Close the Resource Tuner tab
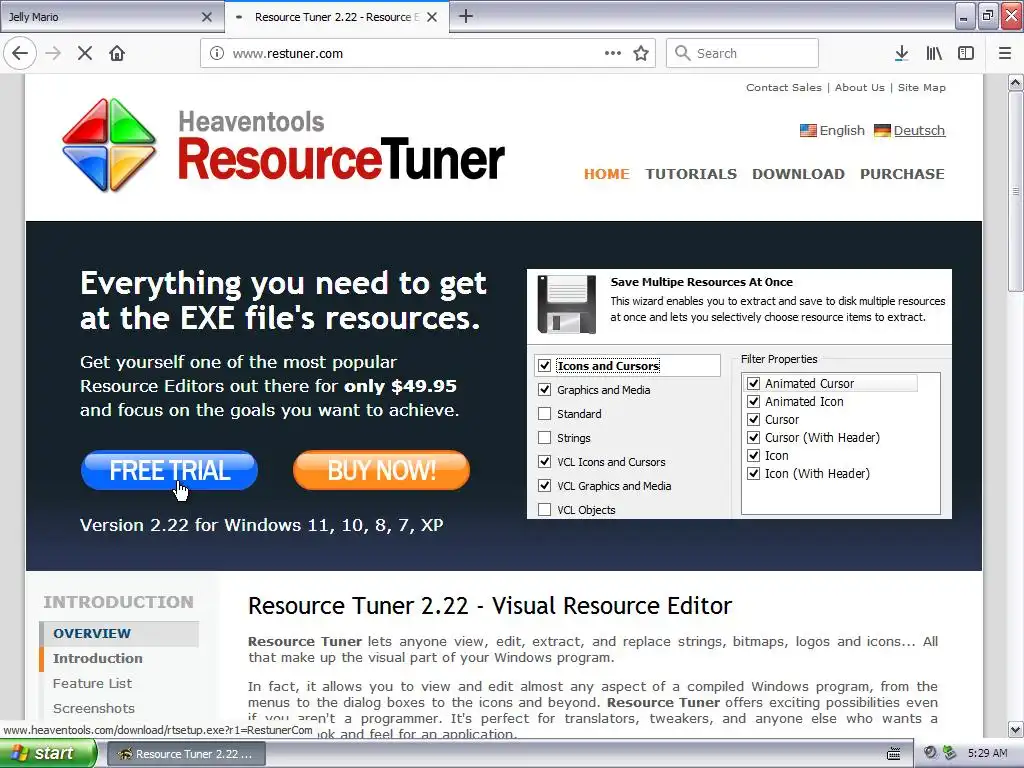1024x768 pixels. tap(432, 17)
